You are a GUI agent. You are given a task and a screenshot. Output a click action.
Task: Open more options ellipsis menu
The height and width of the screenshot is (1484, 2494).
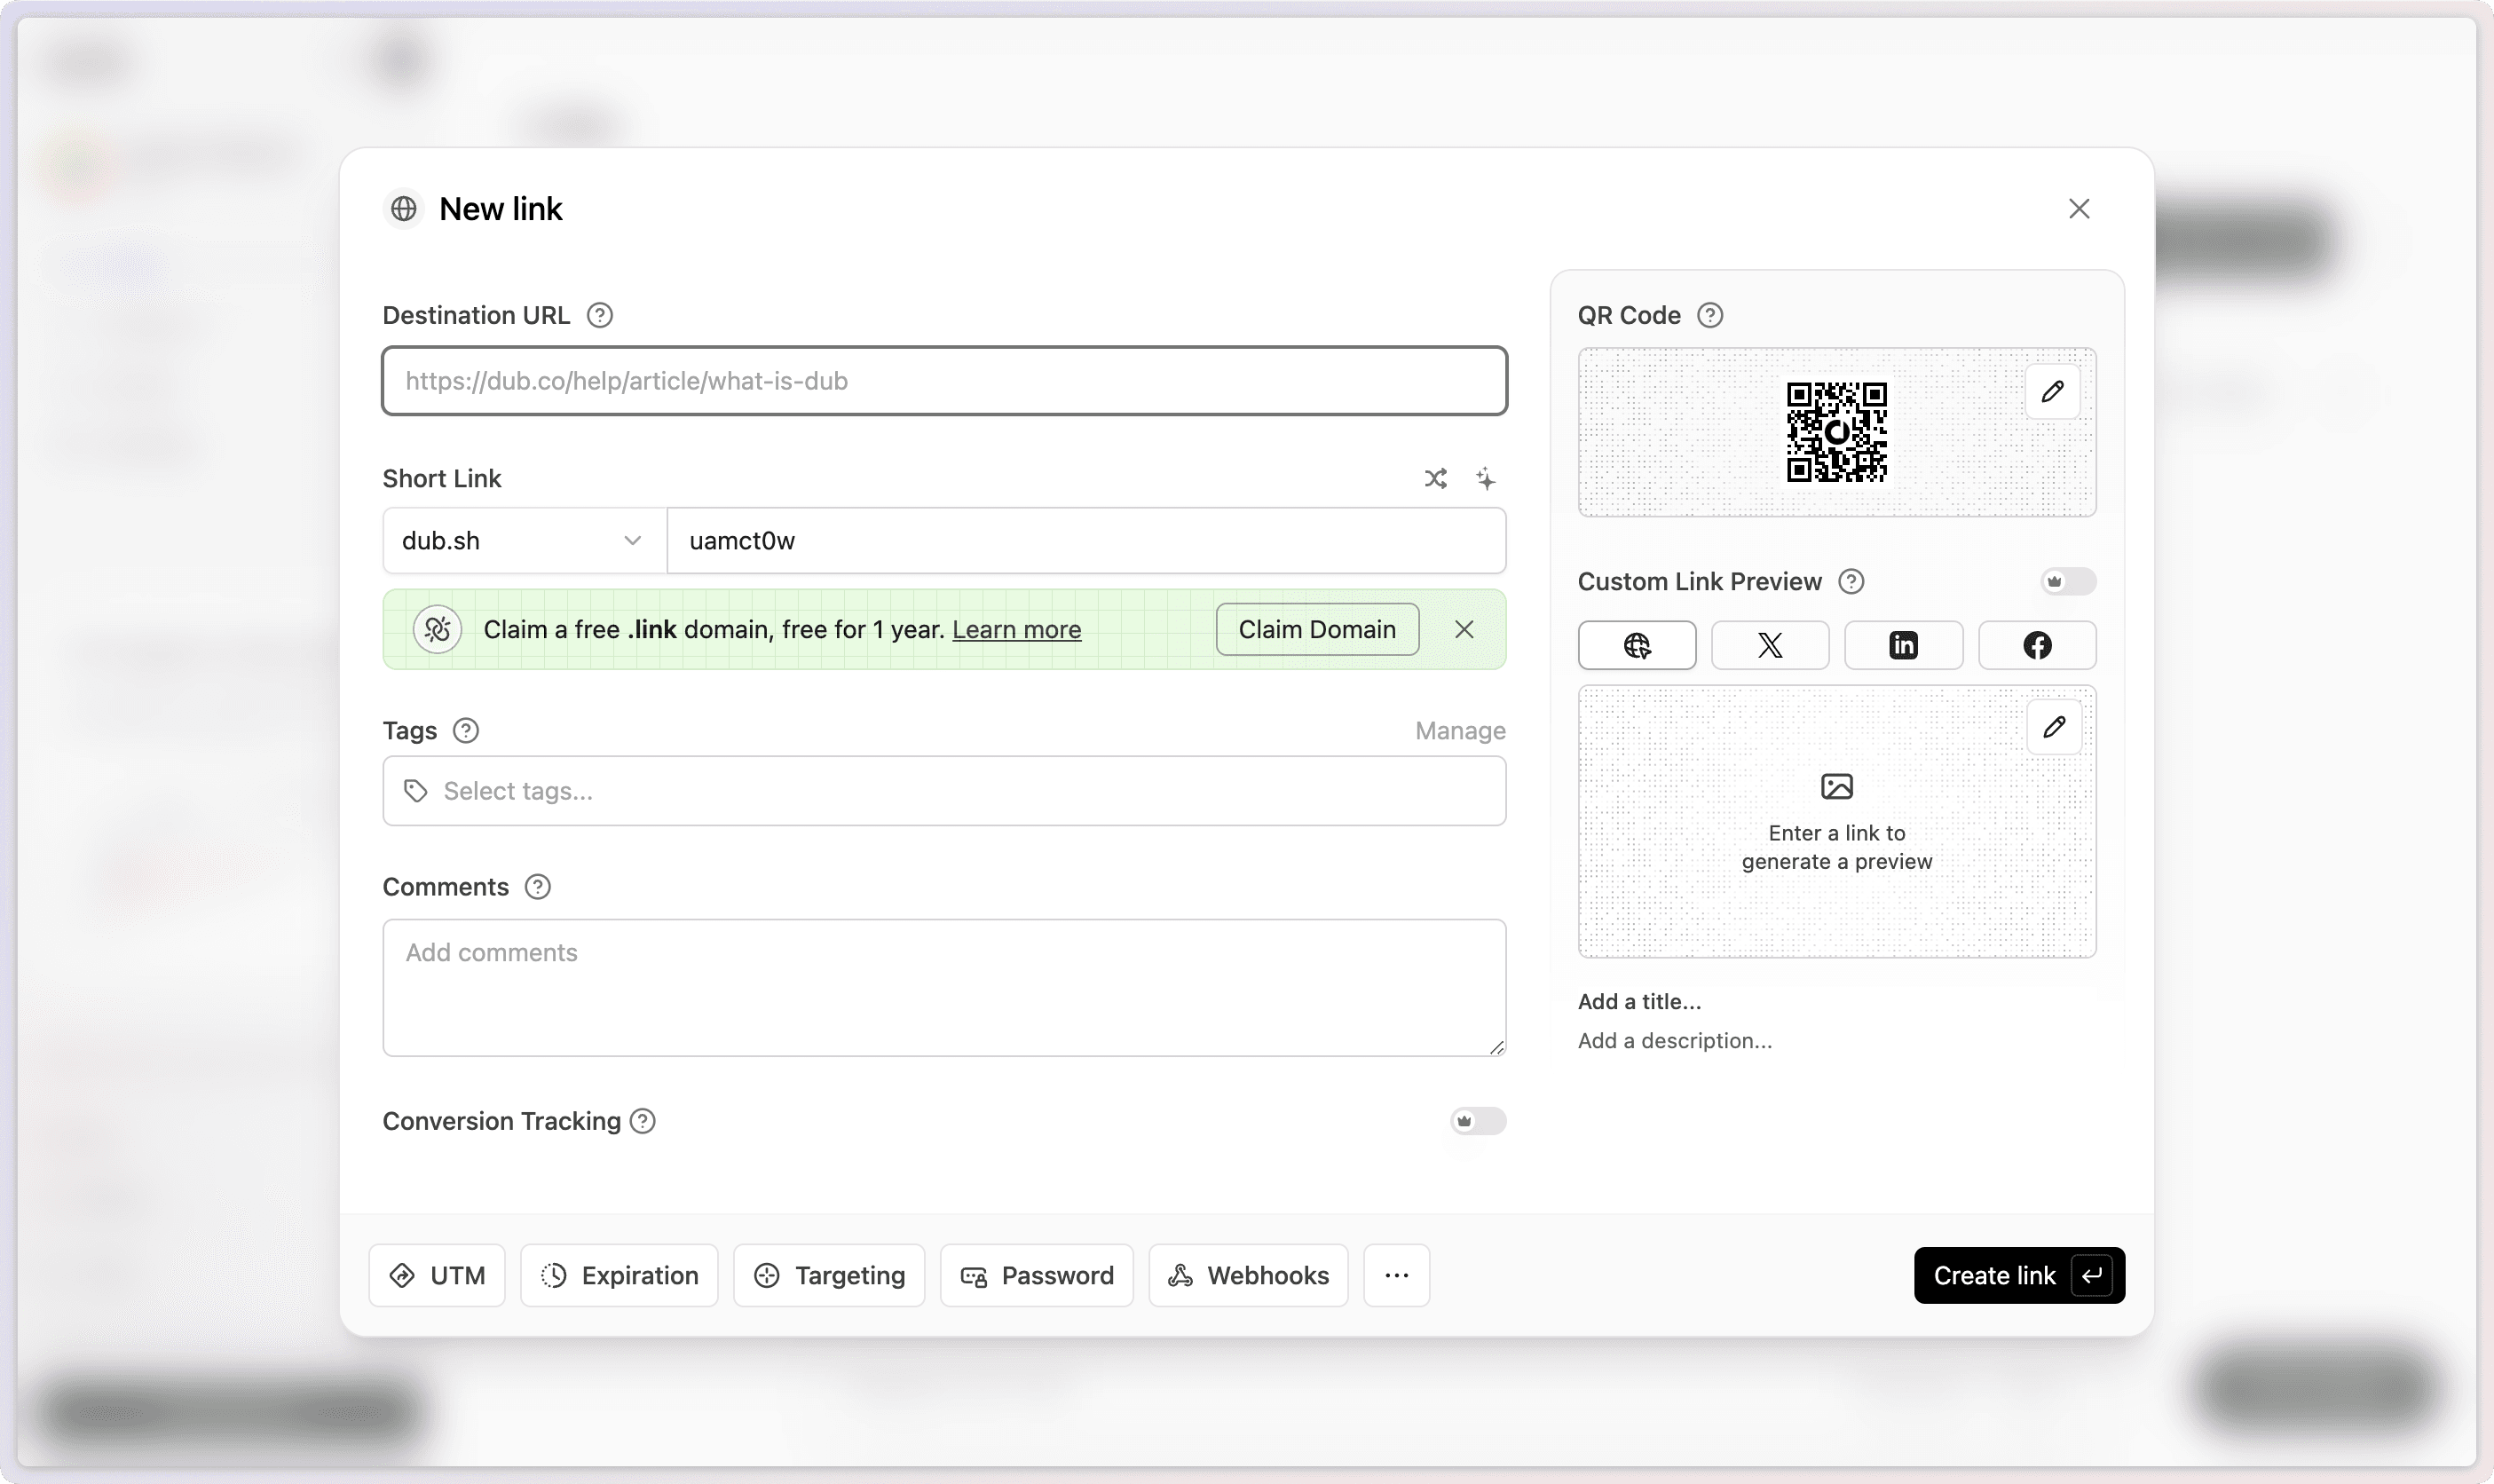[1396, 1275]
